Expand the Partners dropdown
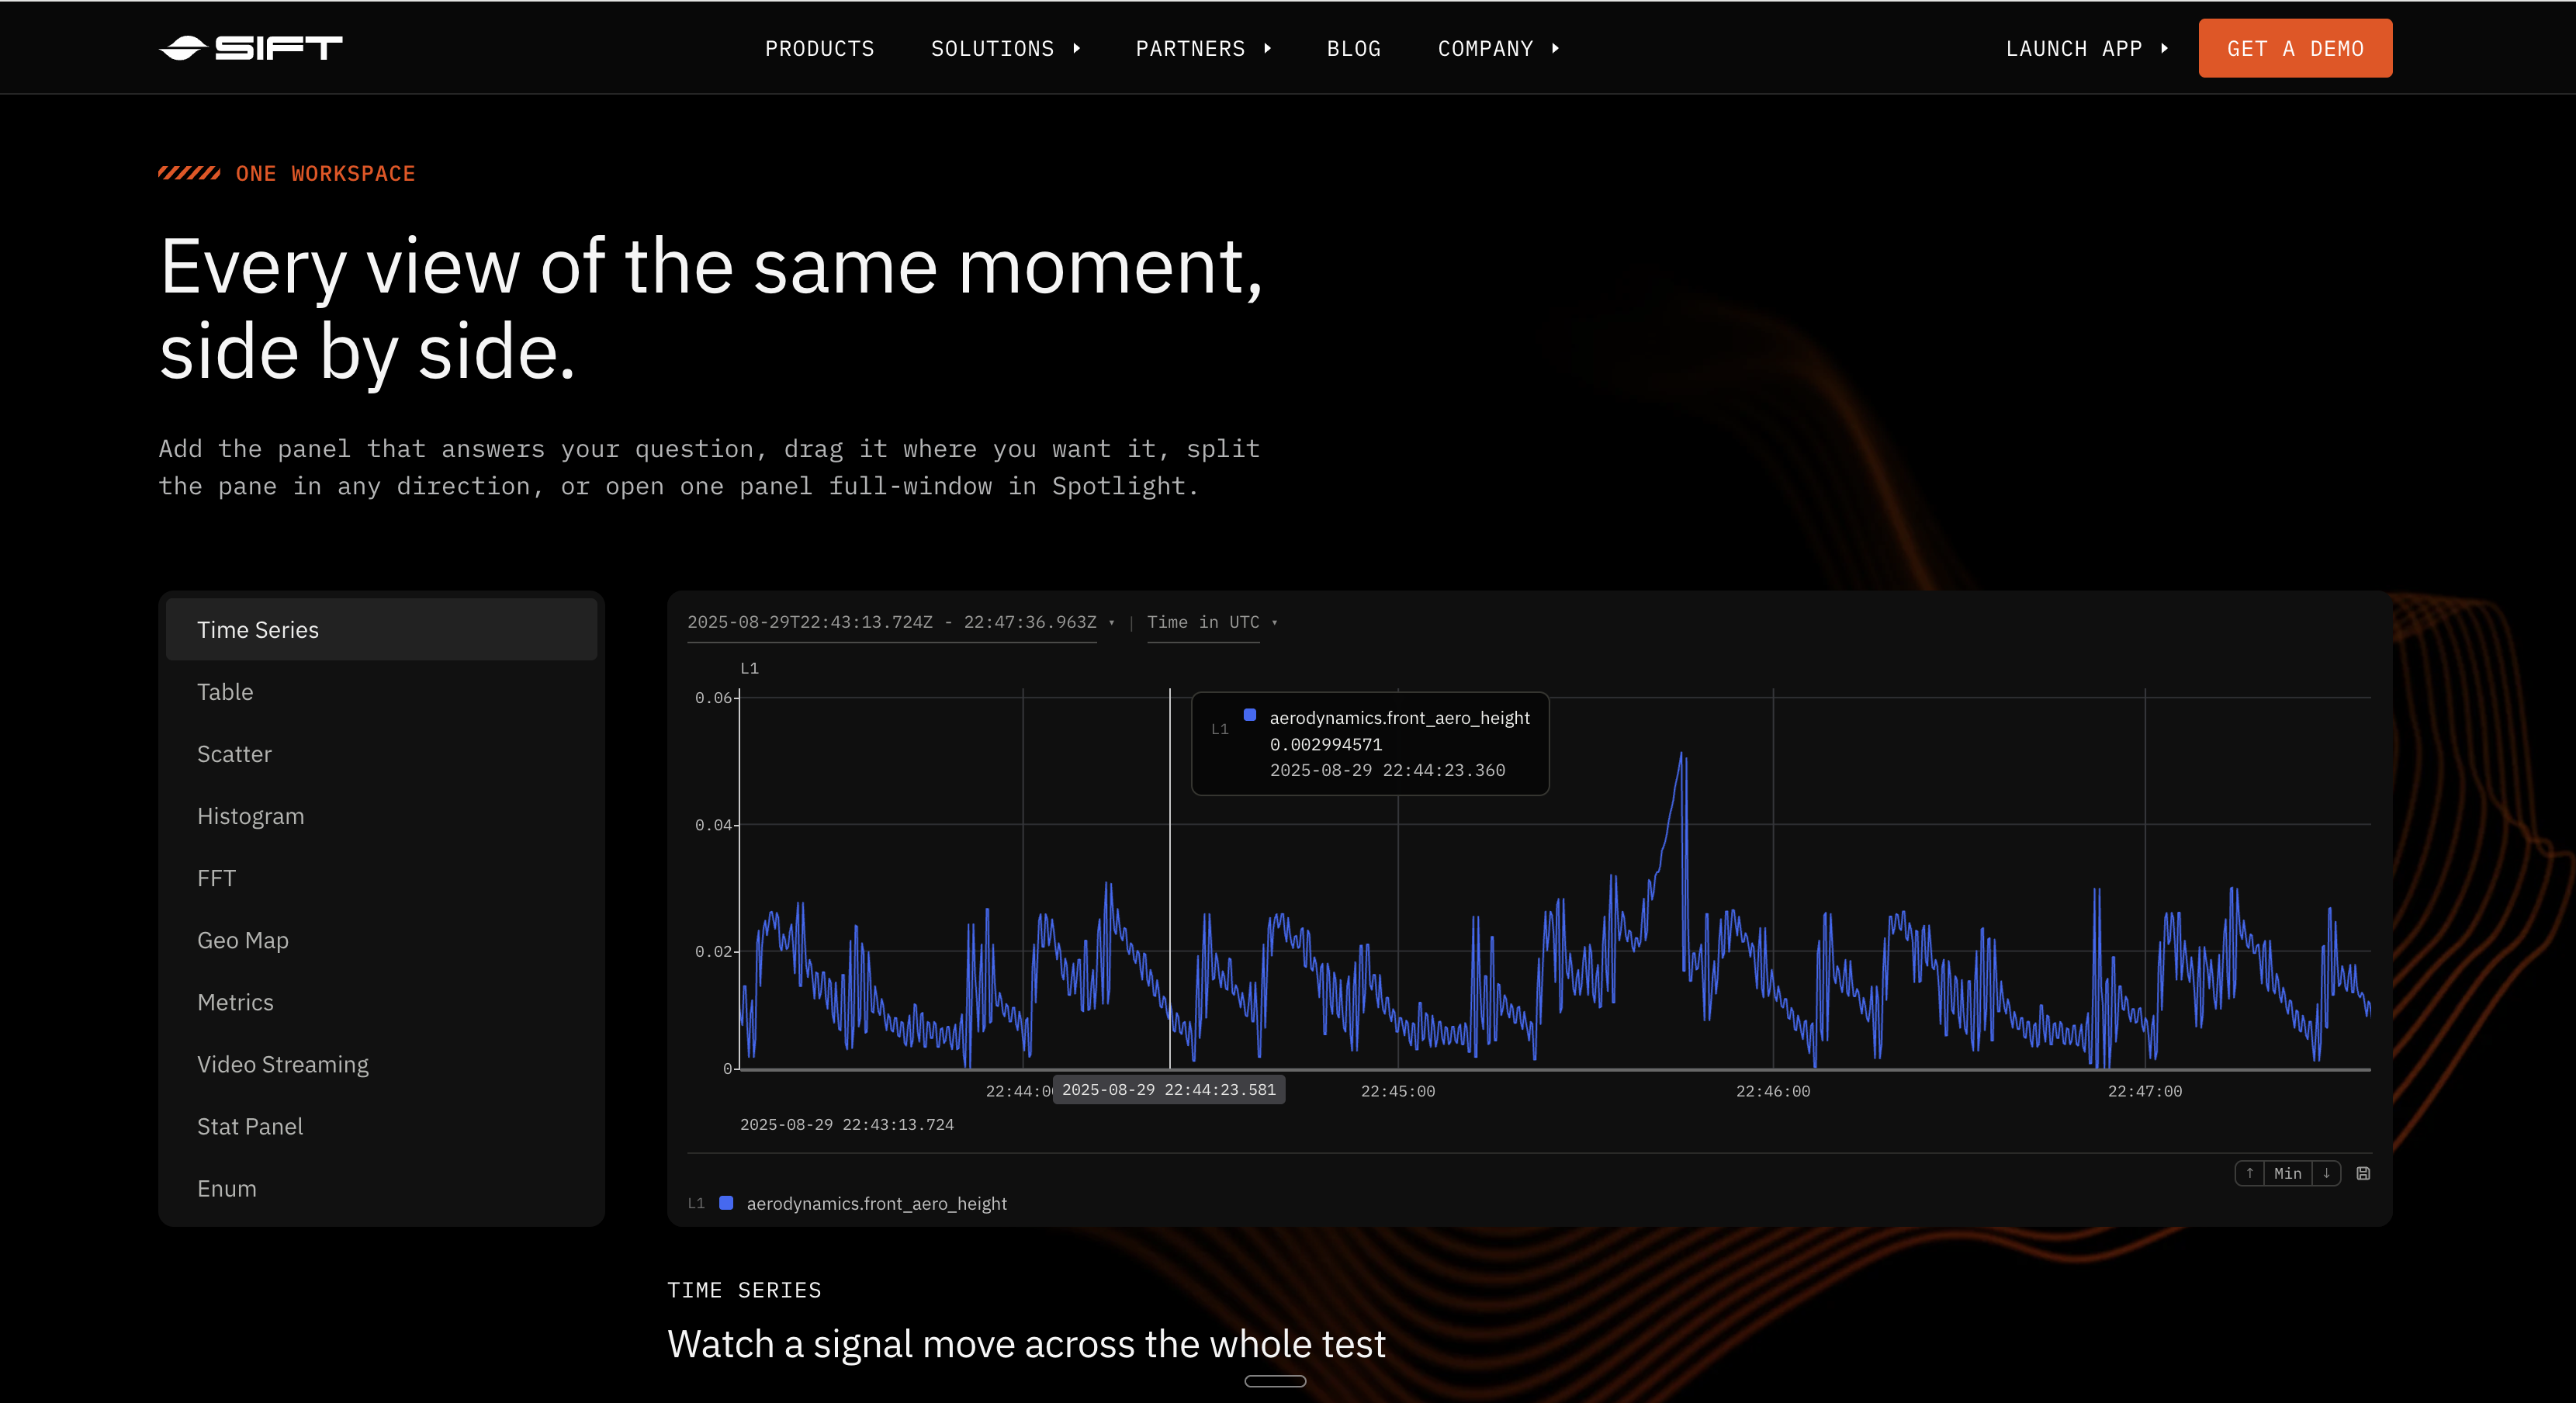 tap(1204, 48)
